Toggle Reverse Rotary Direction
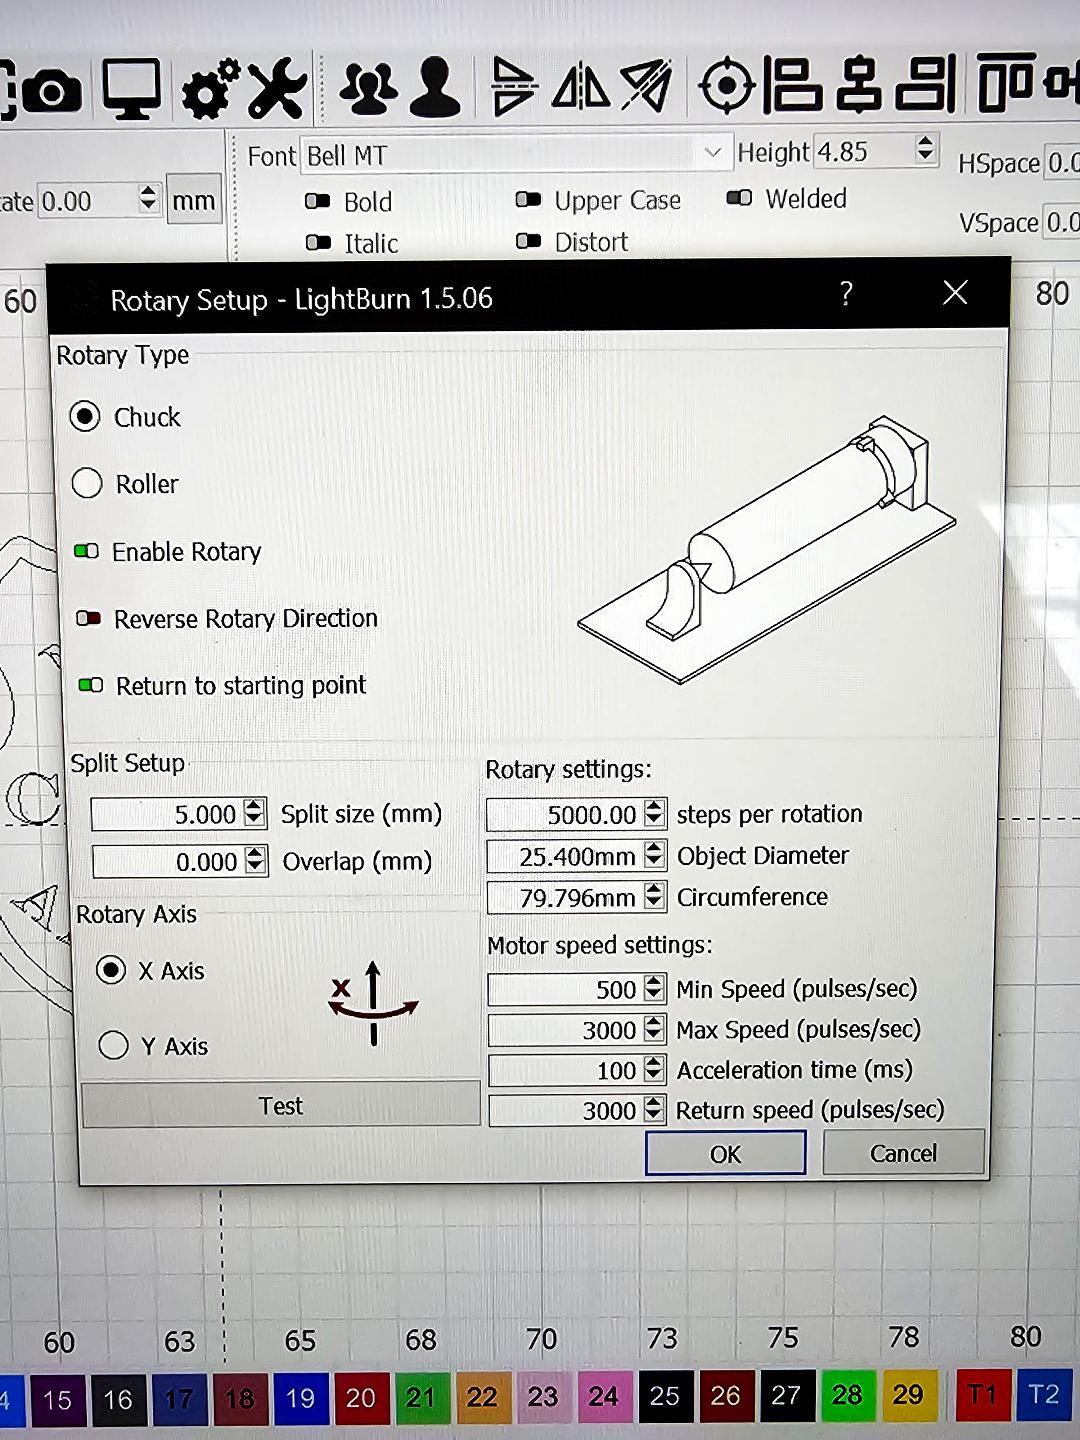Screen dimensions: 1080x1440 (x=89, y=619)
